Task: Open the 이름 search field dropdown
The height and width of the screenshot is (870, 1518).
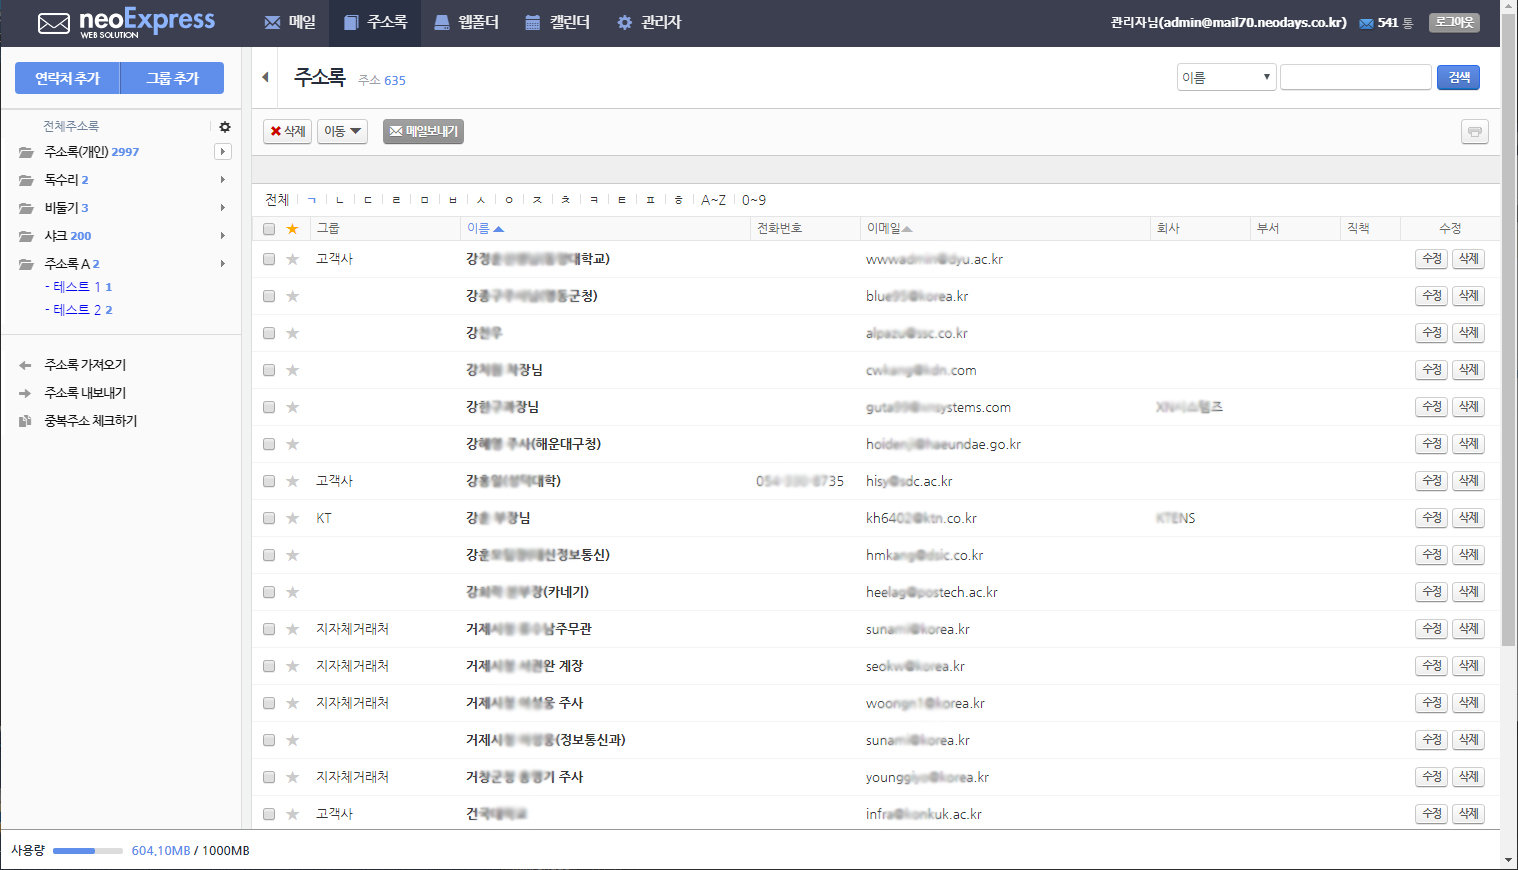Action: tap(1226, 77)
